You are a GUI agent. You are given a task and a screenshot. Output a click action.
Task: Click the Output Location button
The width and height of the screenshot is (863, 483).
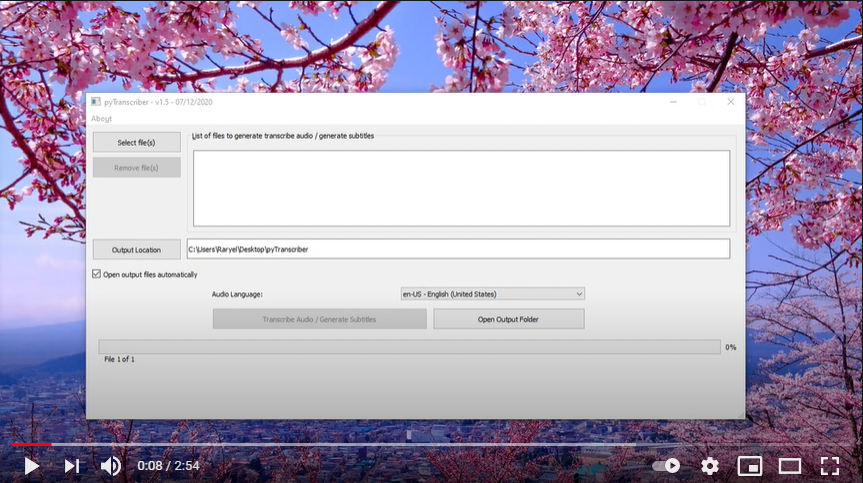(137, 250)
